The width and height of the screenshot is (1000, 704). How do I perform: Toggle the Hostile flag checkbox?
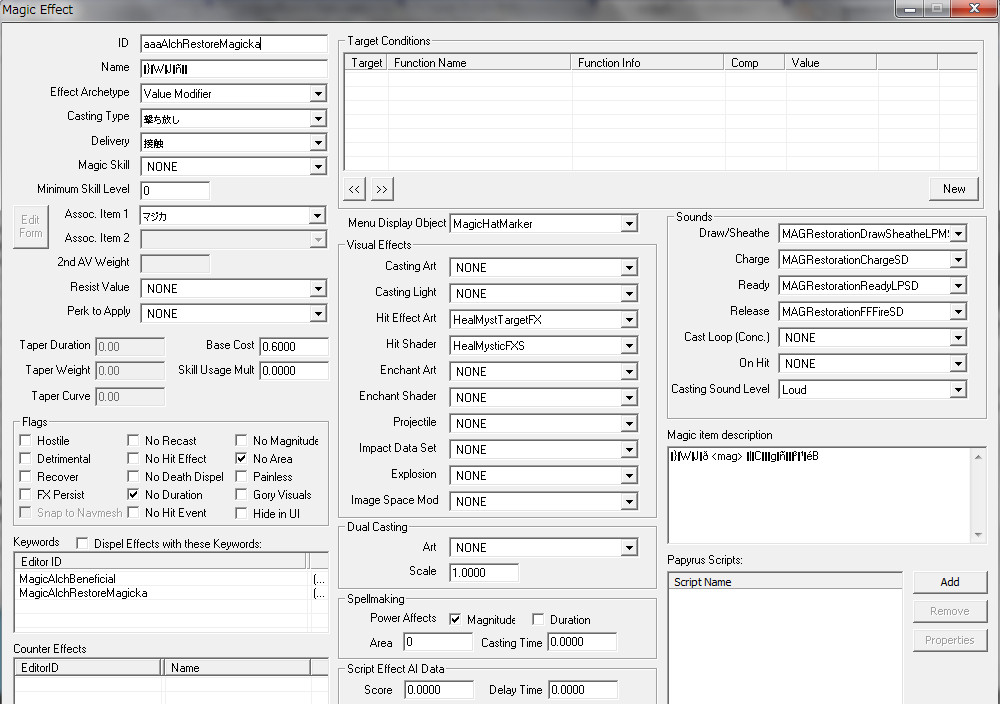26,441
